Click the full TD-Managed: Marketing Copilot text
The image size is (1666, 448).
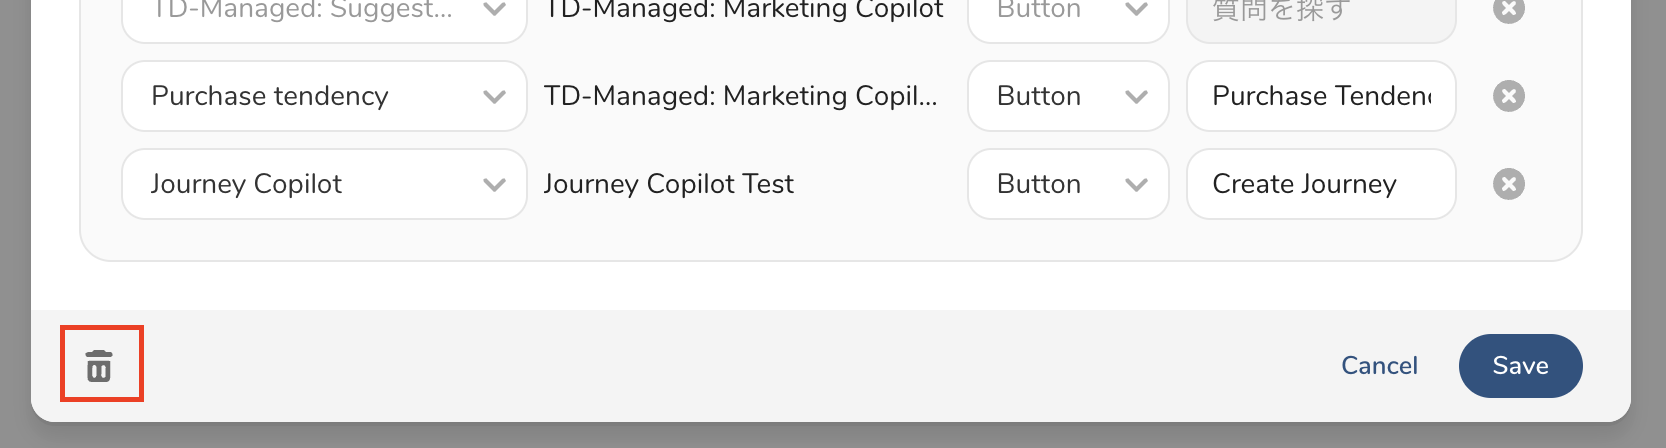pos(743,11)
